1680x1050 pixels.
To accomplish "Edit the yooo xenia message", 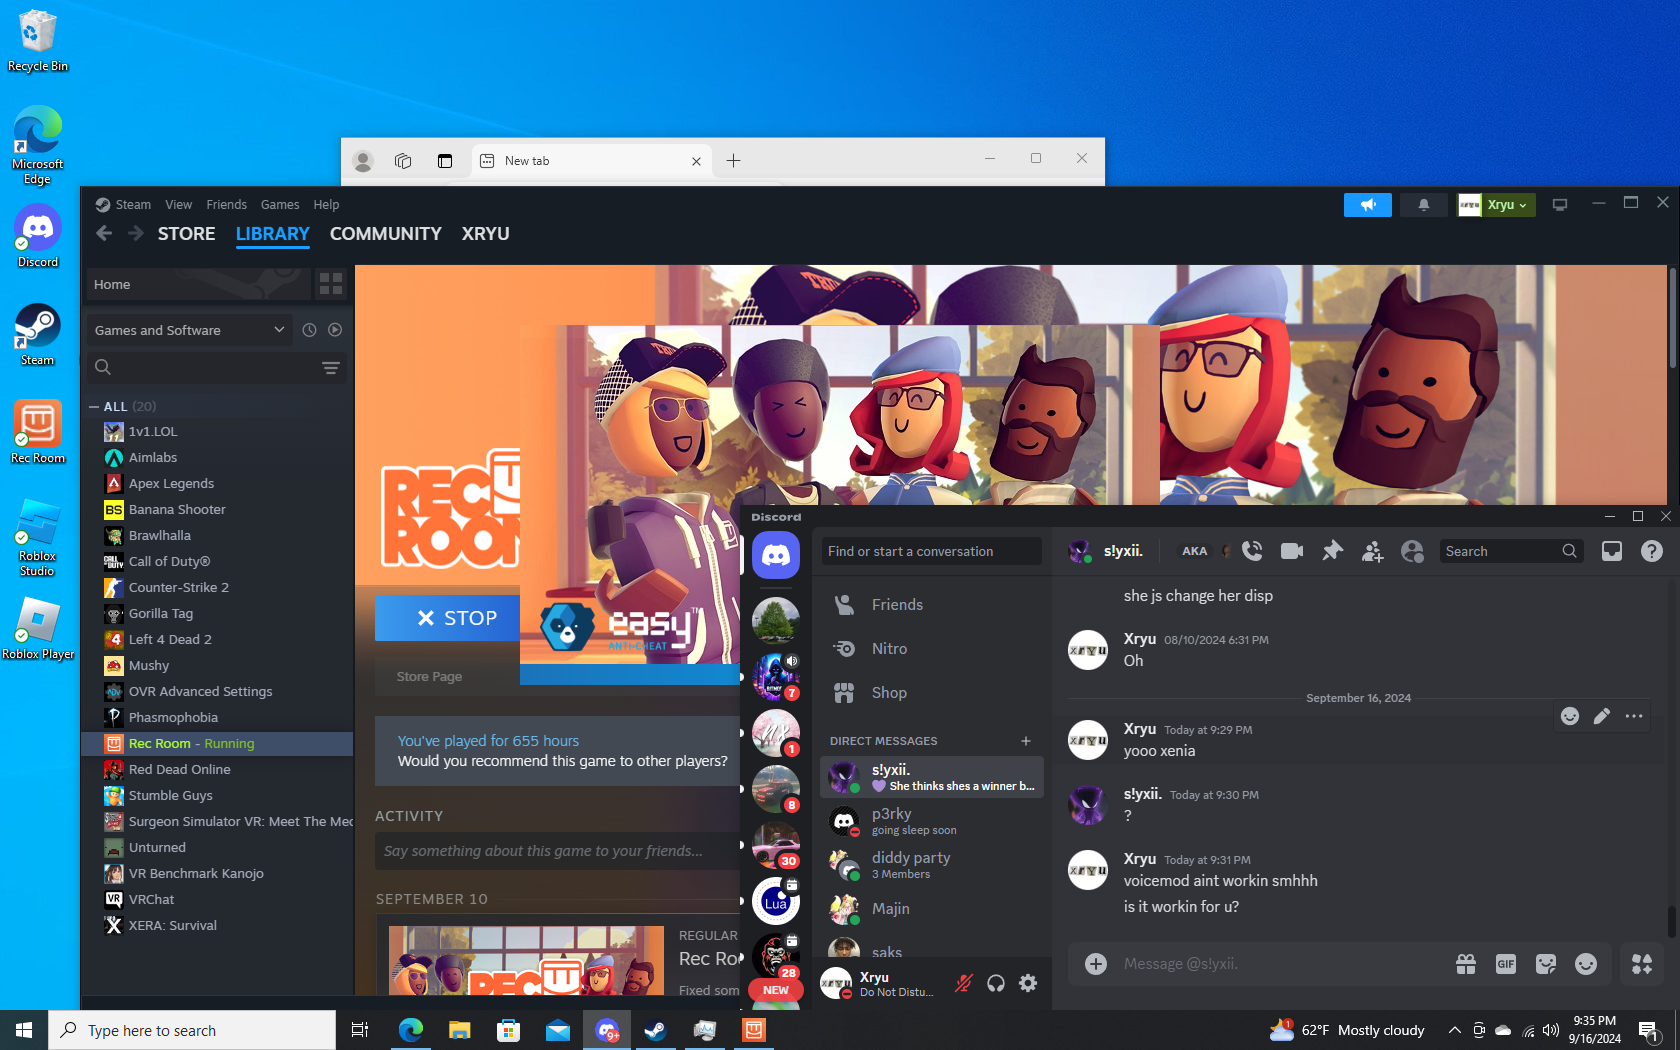I will tap(1602, 716).
